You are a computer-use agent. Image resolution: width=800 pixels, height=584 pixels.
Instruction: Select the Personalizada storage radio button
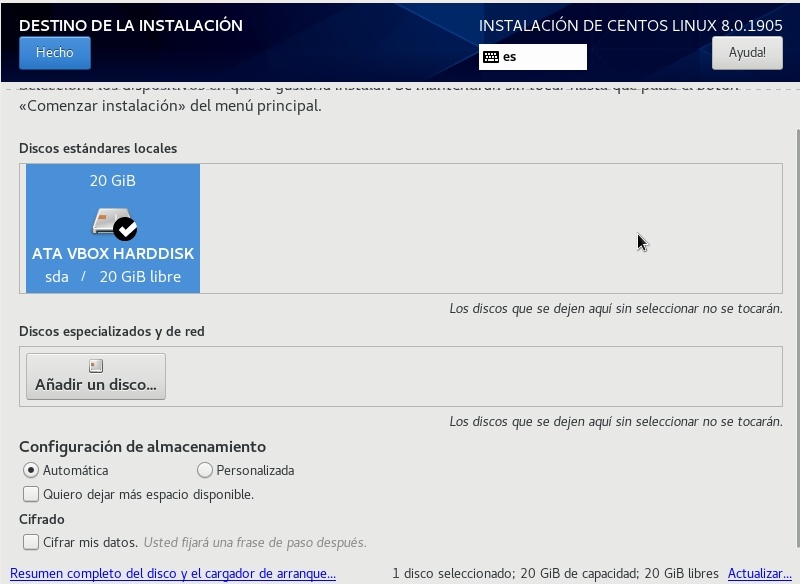(x=205, y=470)
